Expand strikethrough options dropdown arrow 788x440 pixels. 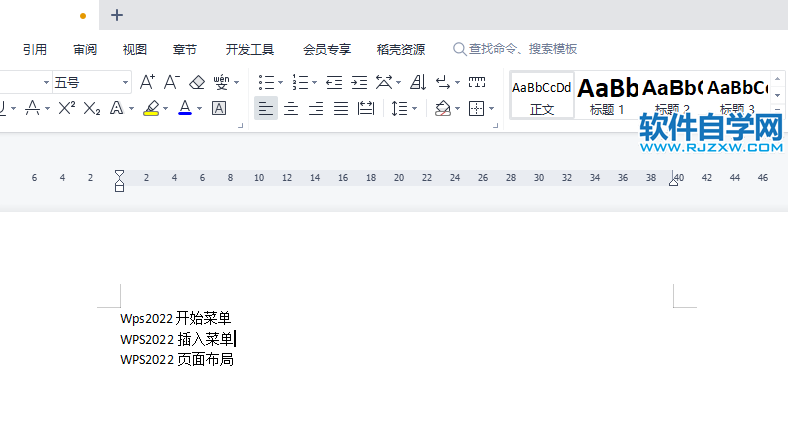48,108
